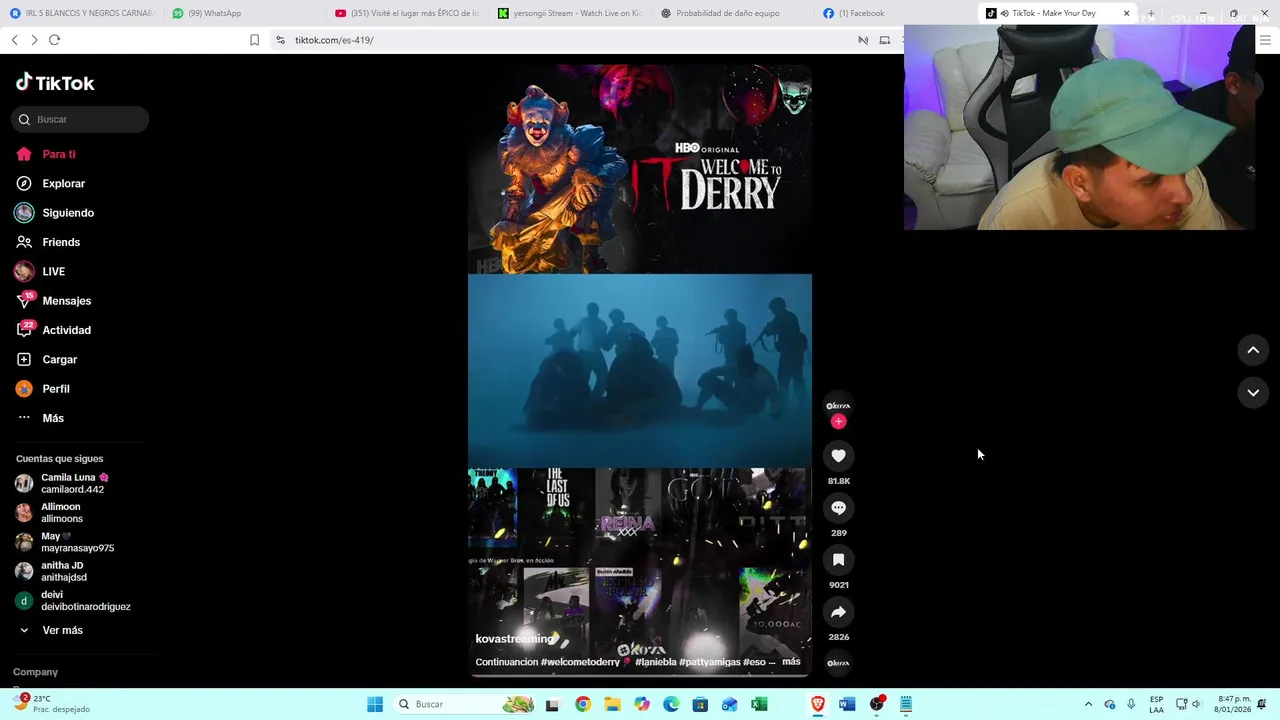Open the creator avatar above follow button
The width and height of the screenshot is (1280, 720).
[x=838, y=405]
